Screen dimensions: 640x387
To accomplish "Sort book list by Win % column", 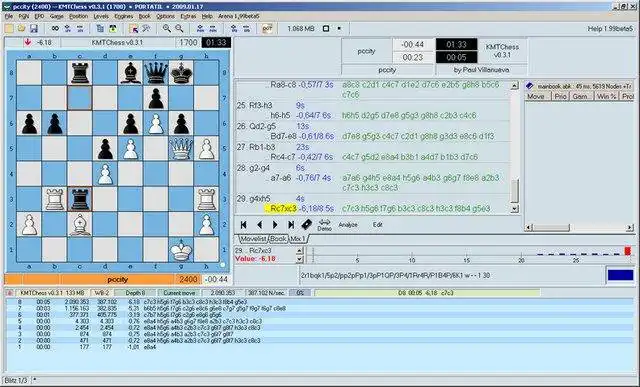I will click(x=606, y=96).
